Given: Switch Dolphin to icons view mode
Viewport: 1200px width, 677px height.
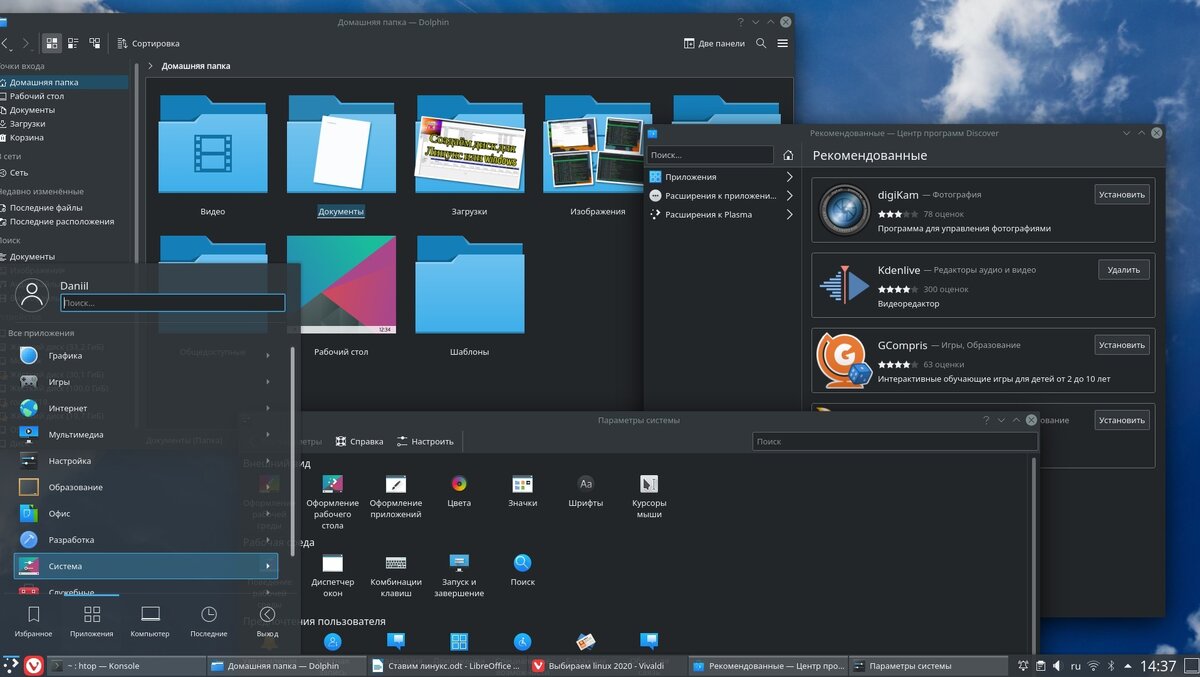Looking at the screenshot, I should coord(52,43).
